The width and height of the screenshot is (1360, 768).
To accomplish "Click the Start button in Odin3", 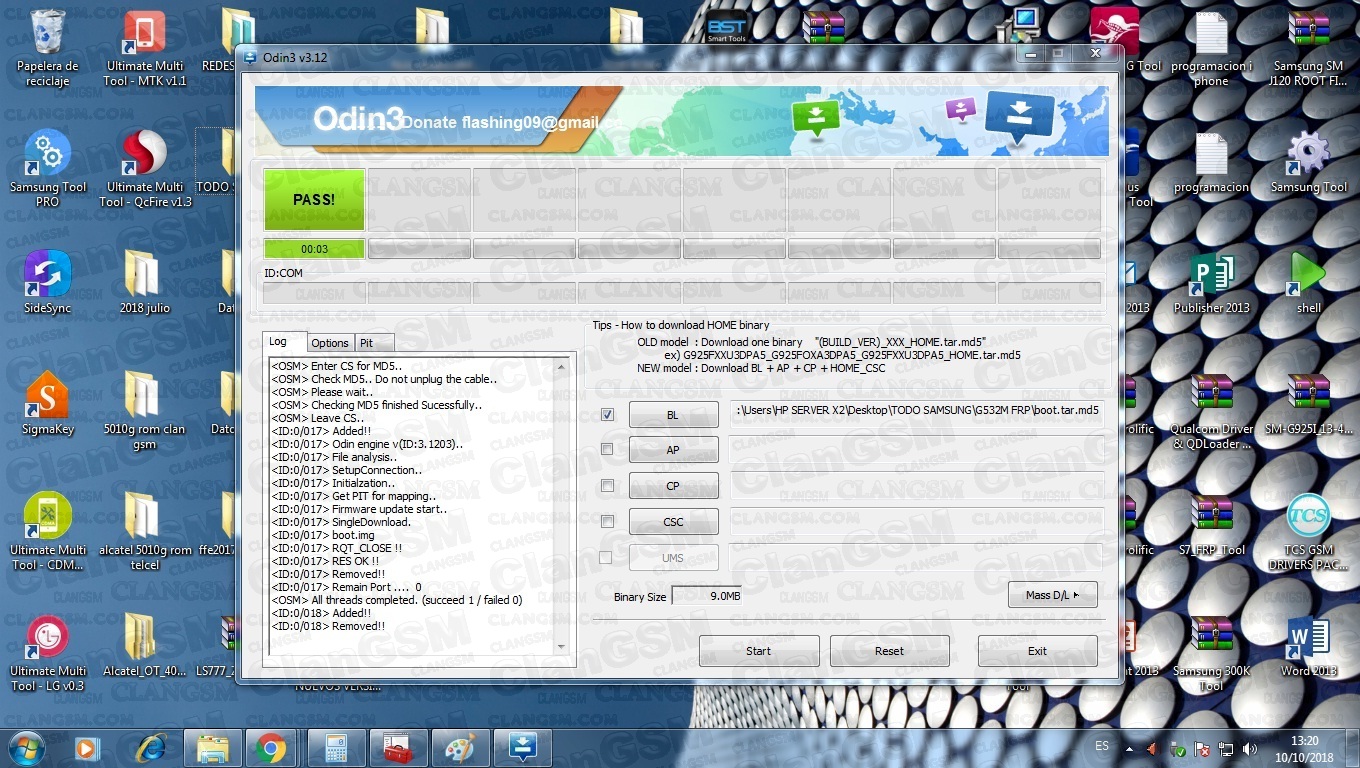I will point(759,651).
